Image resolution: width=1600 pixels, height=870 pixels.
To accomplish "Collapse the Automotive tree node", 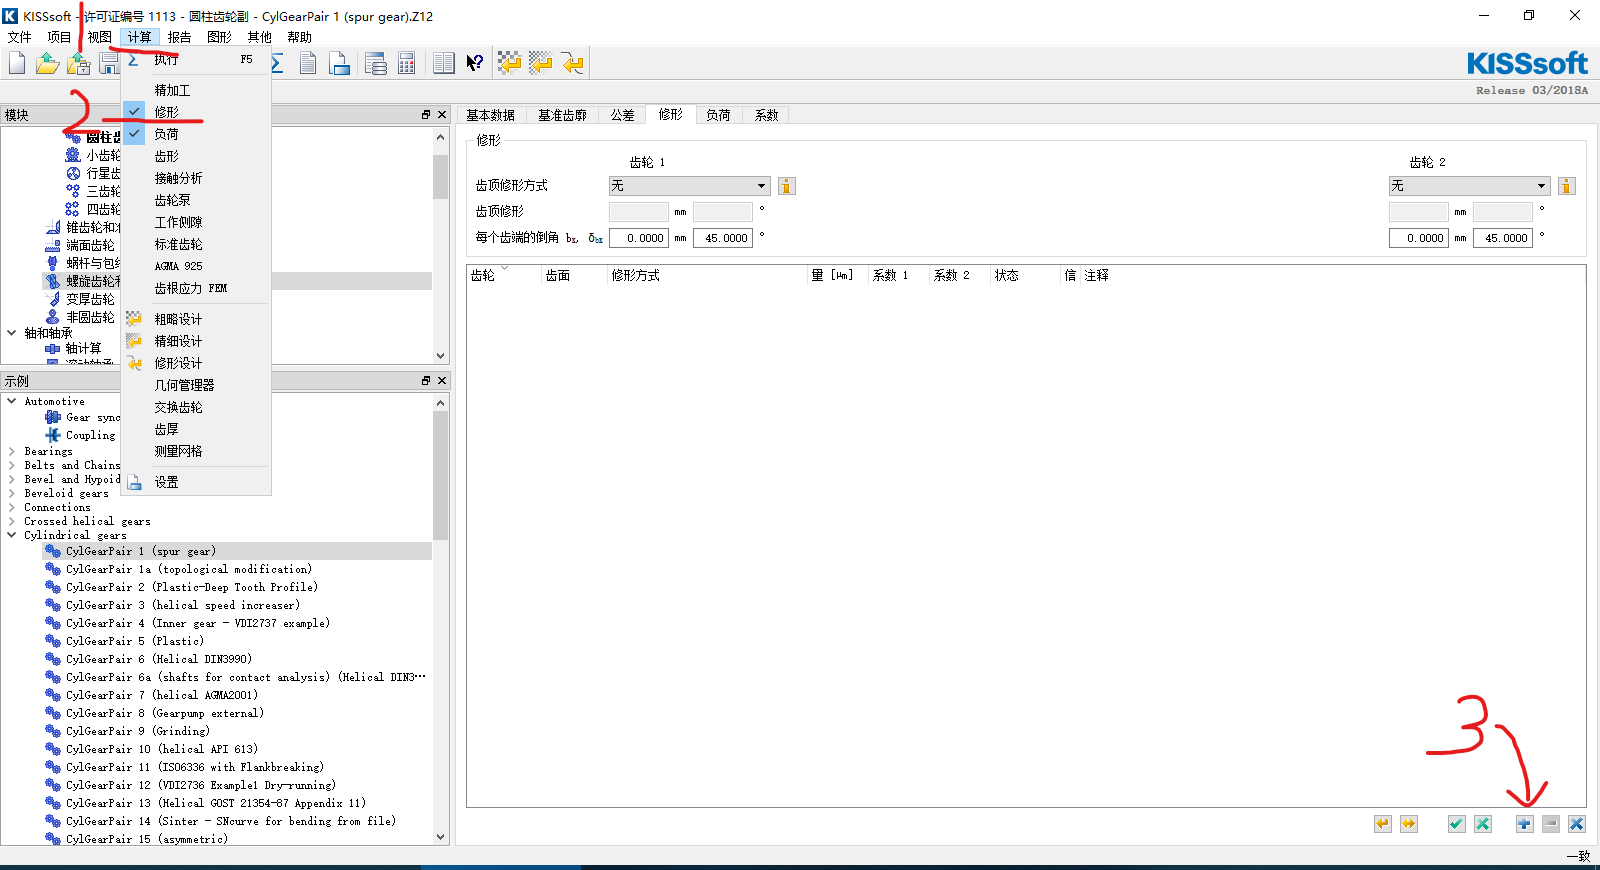I will pyautogui.click(x=12, y=401).
